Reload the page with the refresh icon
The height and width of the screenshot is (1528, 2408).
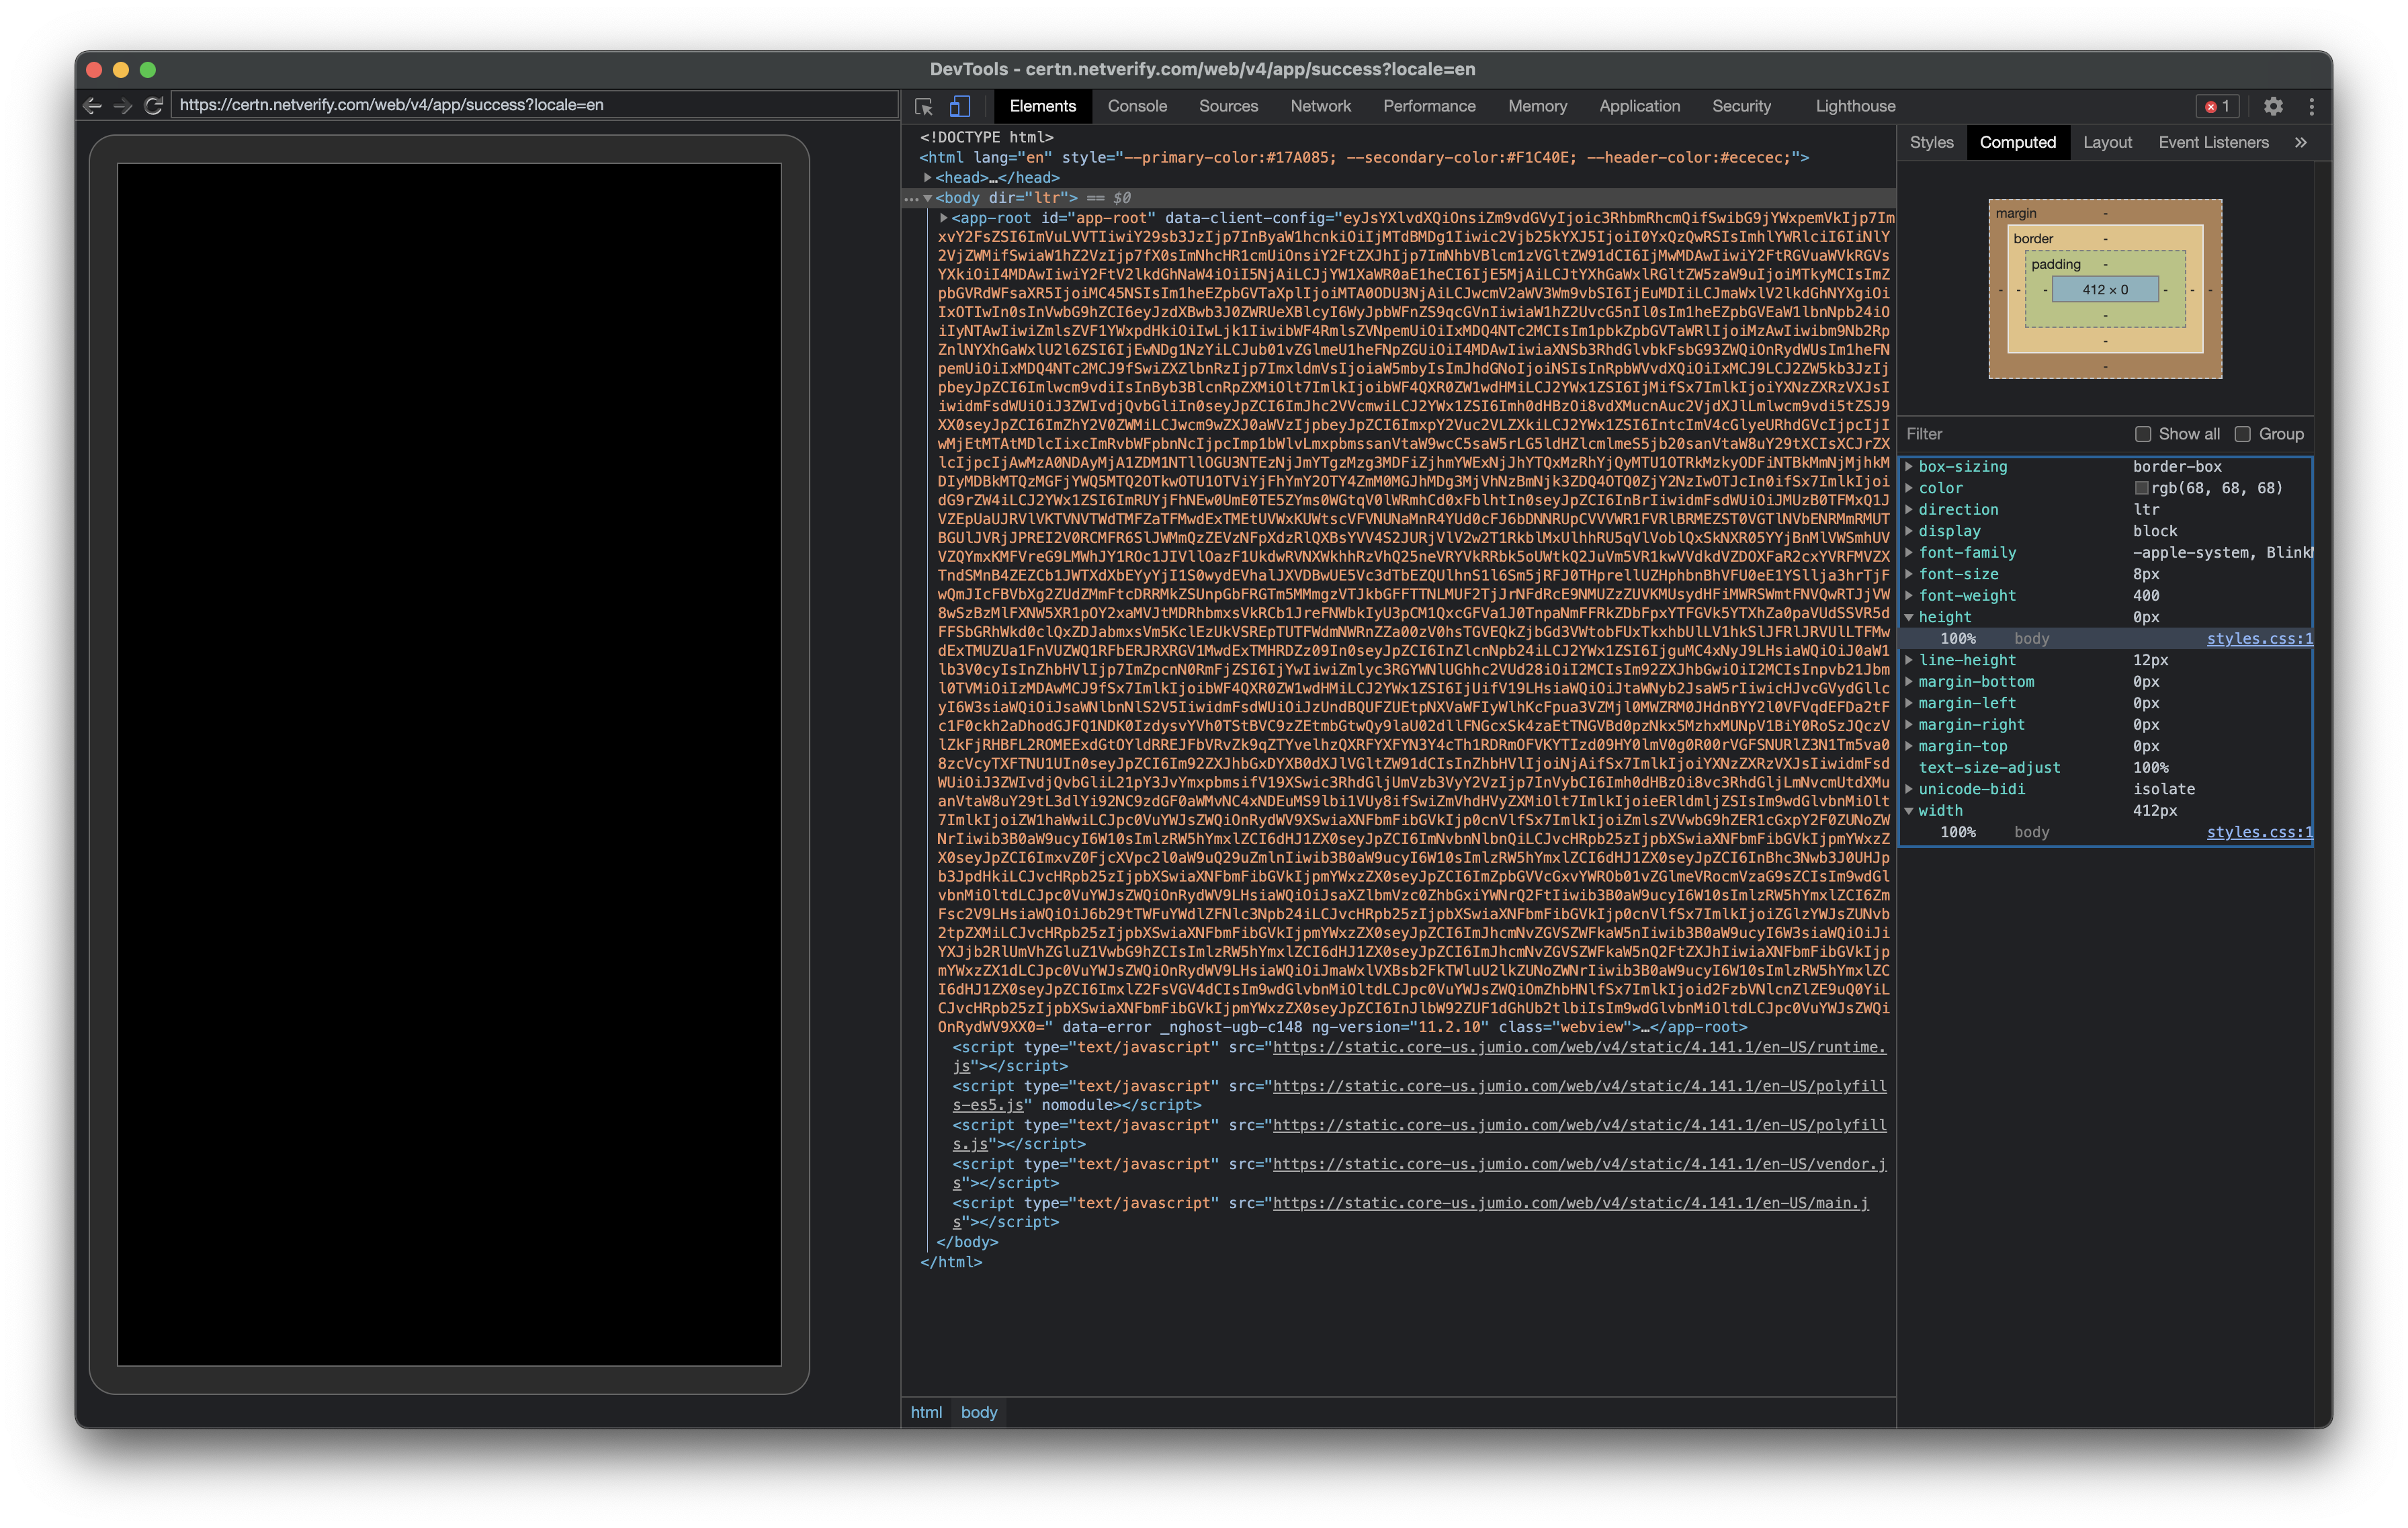tap(153, 105)
